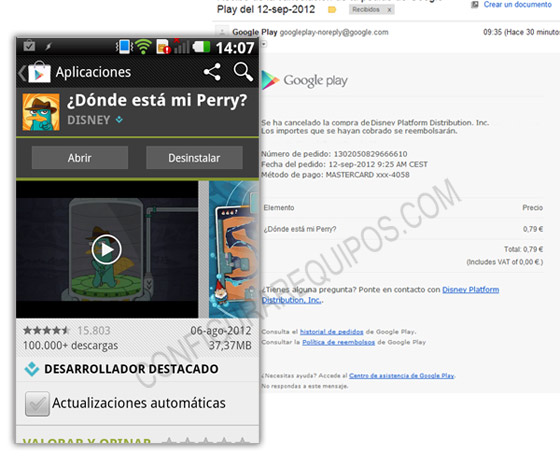Open the Política de reembolsos link
Screen dimensions: 560x467
[x=339, y=342]
